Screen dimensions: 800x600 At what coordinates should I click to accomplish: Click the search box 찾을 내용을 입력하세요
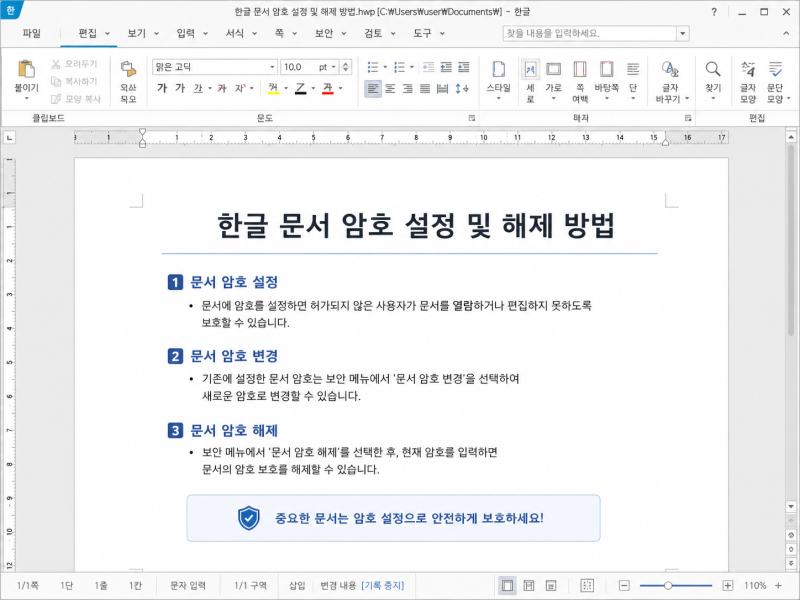(x=589, y=34)
